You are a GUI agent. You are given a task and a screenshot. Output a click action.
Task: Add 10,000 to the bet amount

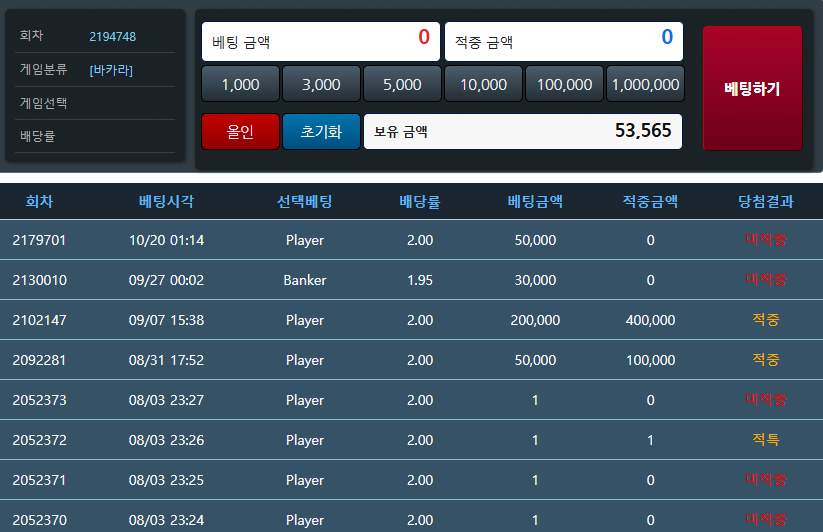483,84
